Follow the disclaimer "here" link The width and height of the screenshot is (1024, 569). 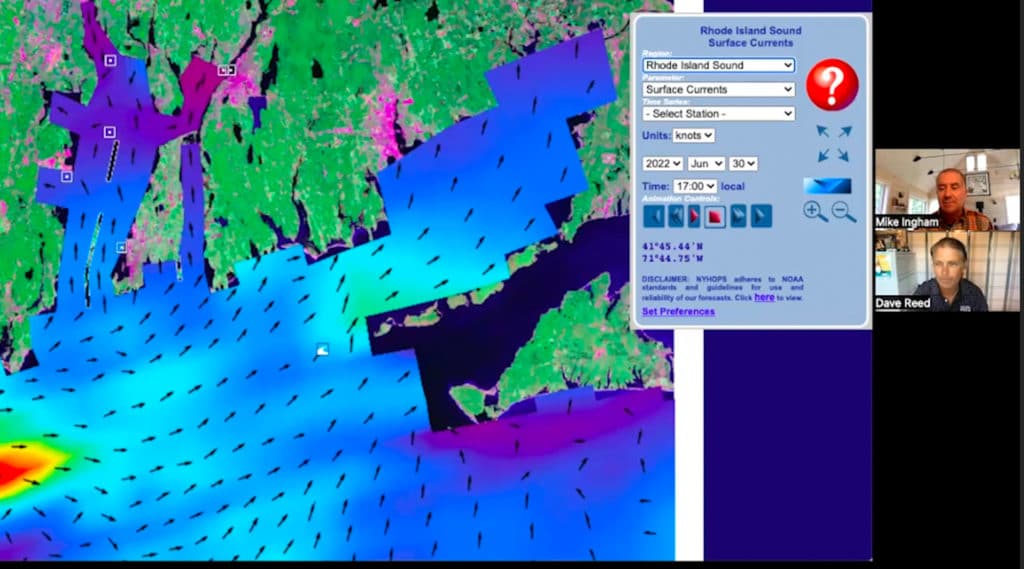coord(764,297)
